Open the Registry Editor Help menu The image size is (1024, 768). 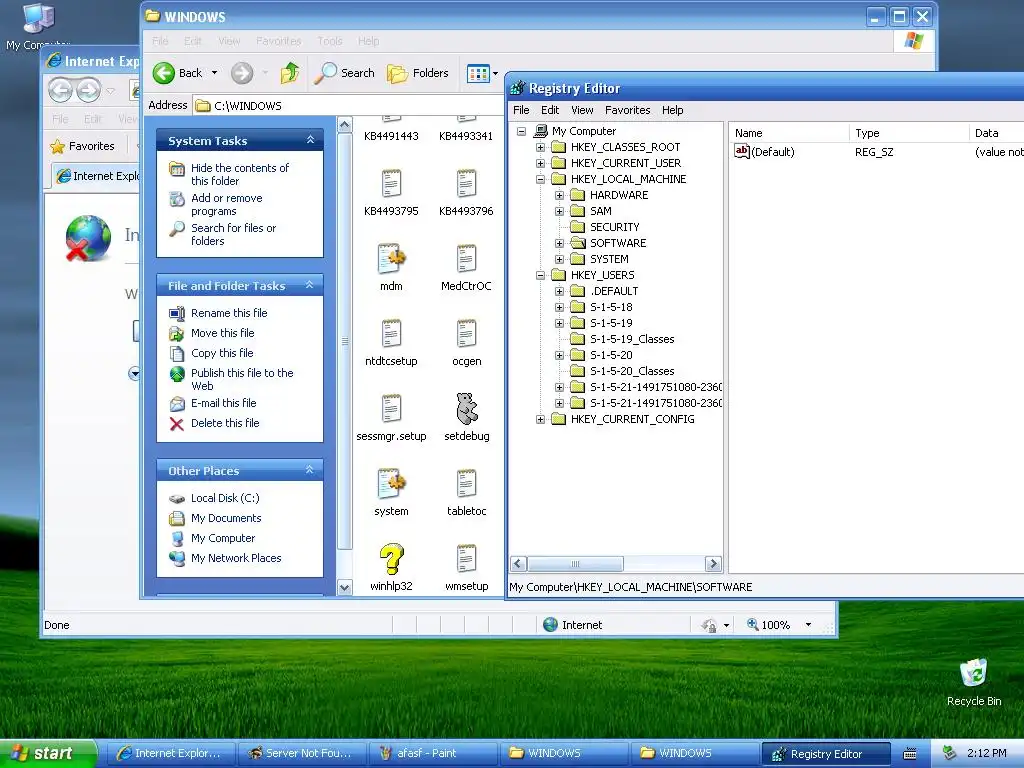click(x=672, y=110)
